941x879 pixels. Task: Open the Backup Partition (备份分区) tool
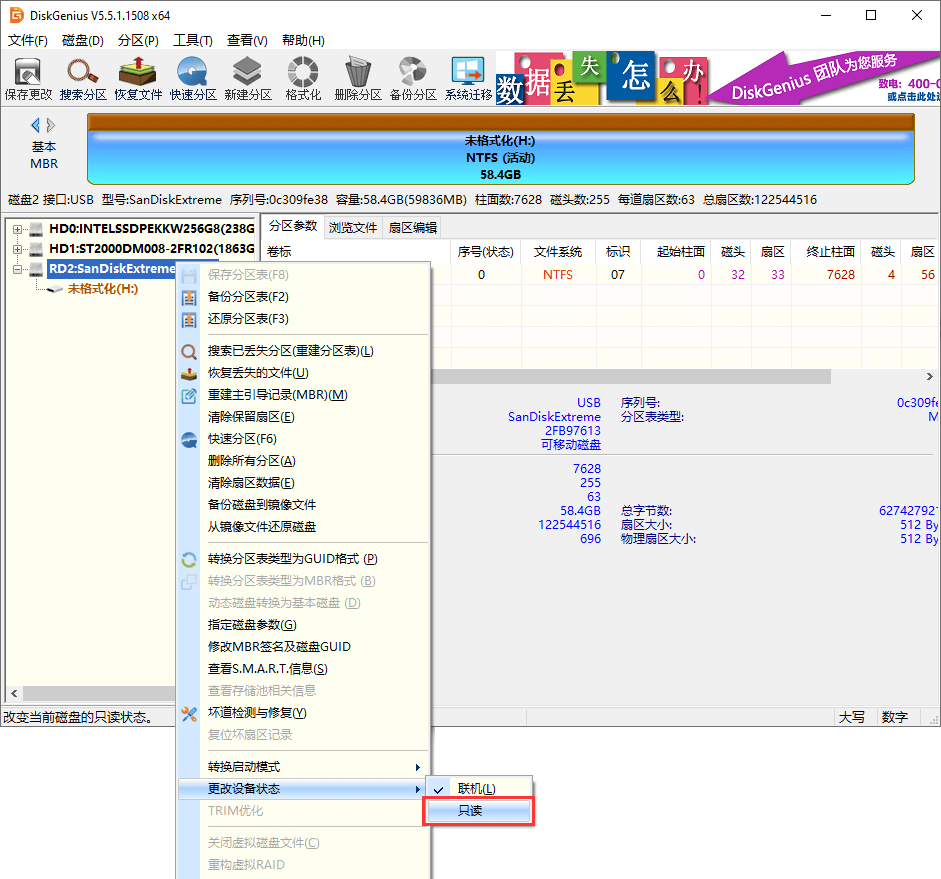413,78
